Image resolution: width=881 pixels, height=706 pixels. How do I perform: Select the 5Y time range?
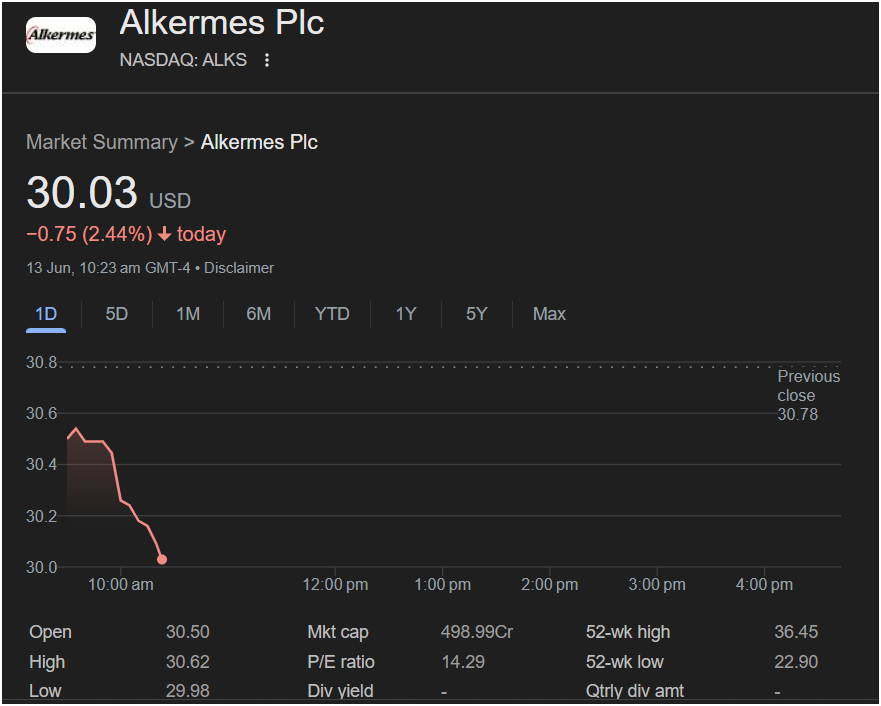[476, 314]
